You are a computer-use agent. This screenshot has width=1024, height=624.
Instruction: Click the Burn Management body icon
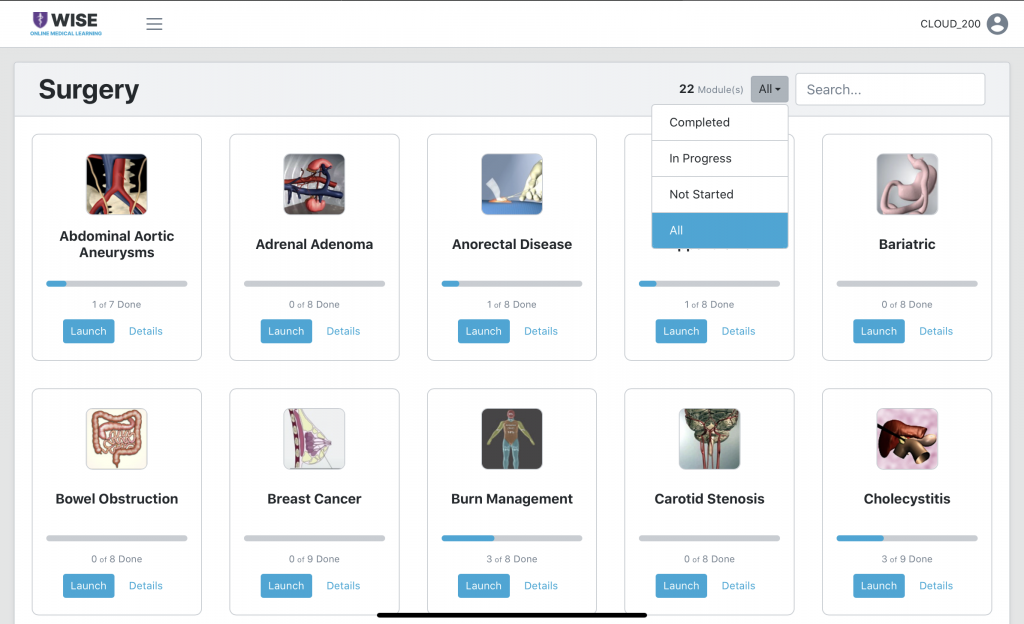pos(512,439)
